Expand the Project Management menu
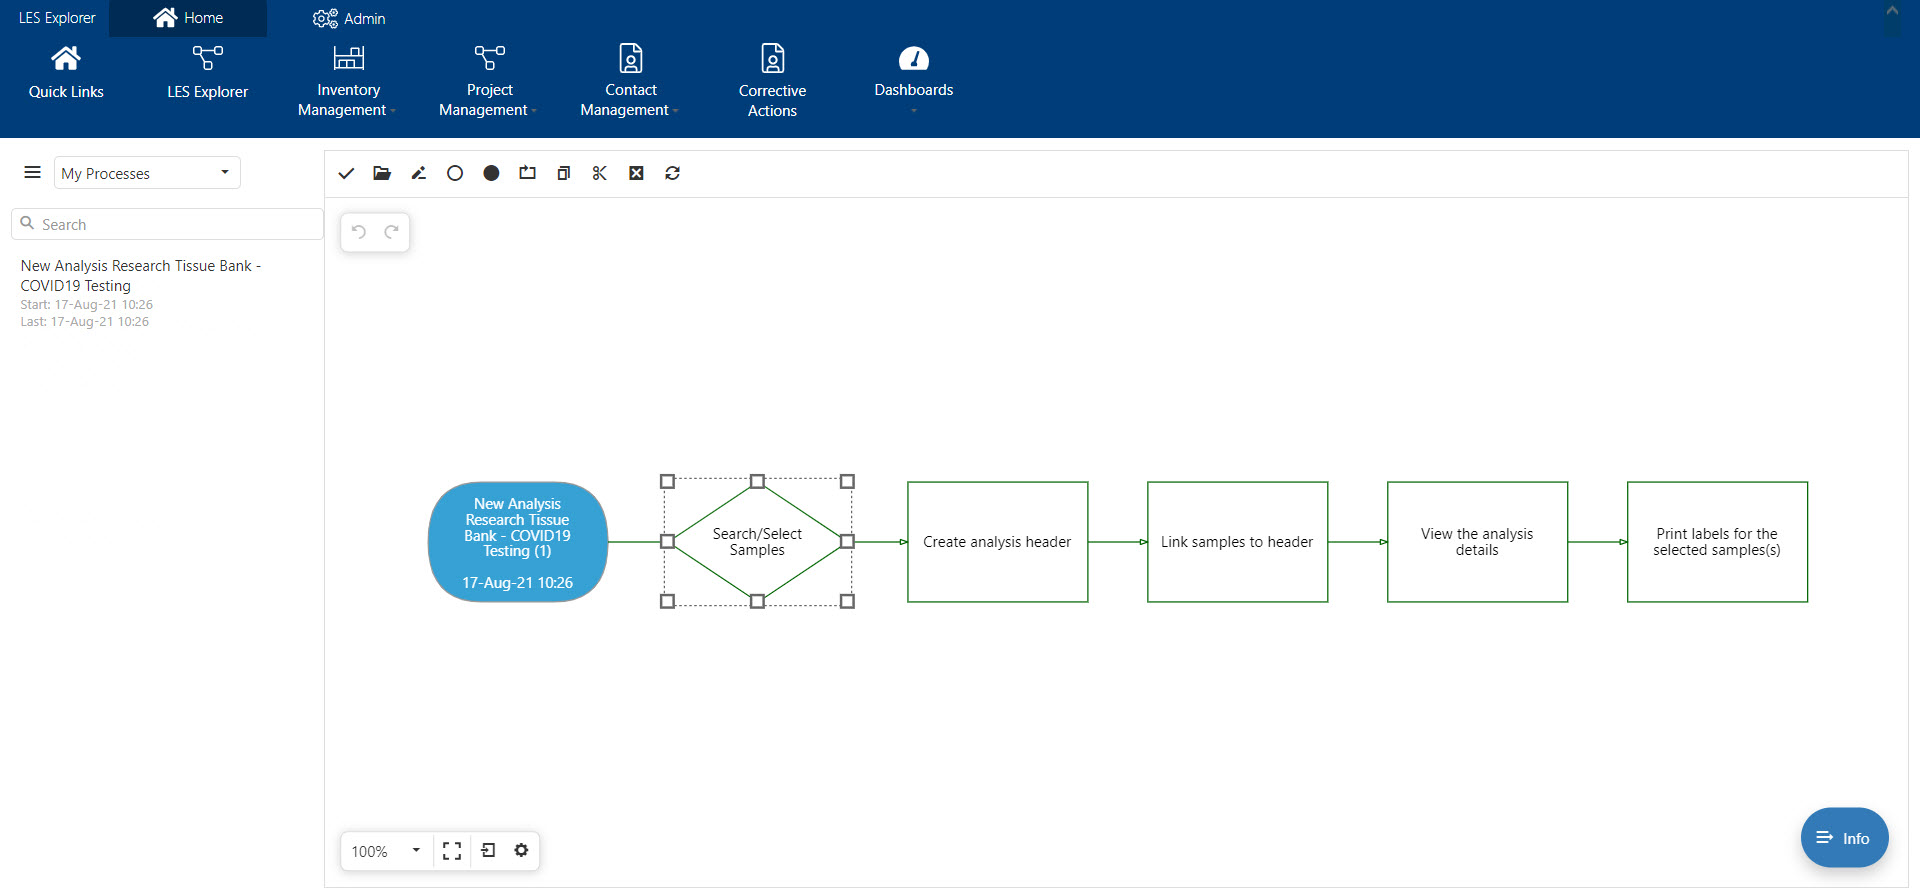This screenshot has width=1920, height=890. tap(489, 81)
